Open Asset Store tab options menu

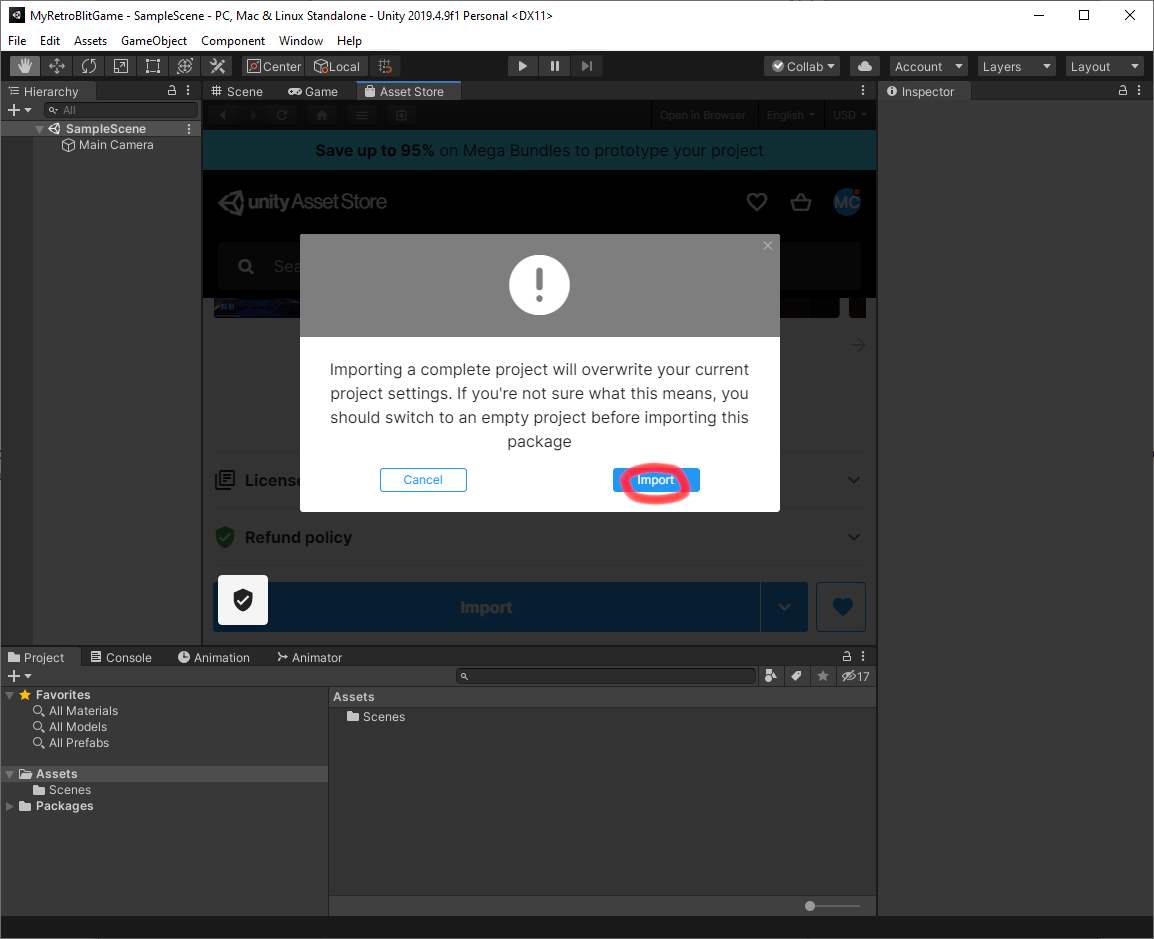[x=863, y=91]
